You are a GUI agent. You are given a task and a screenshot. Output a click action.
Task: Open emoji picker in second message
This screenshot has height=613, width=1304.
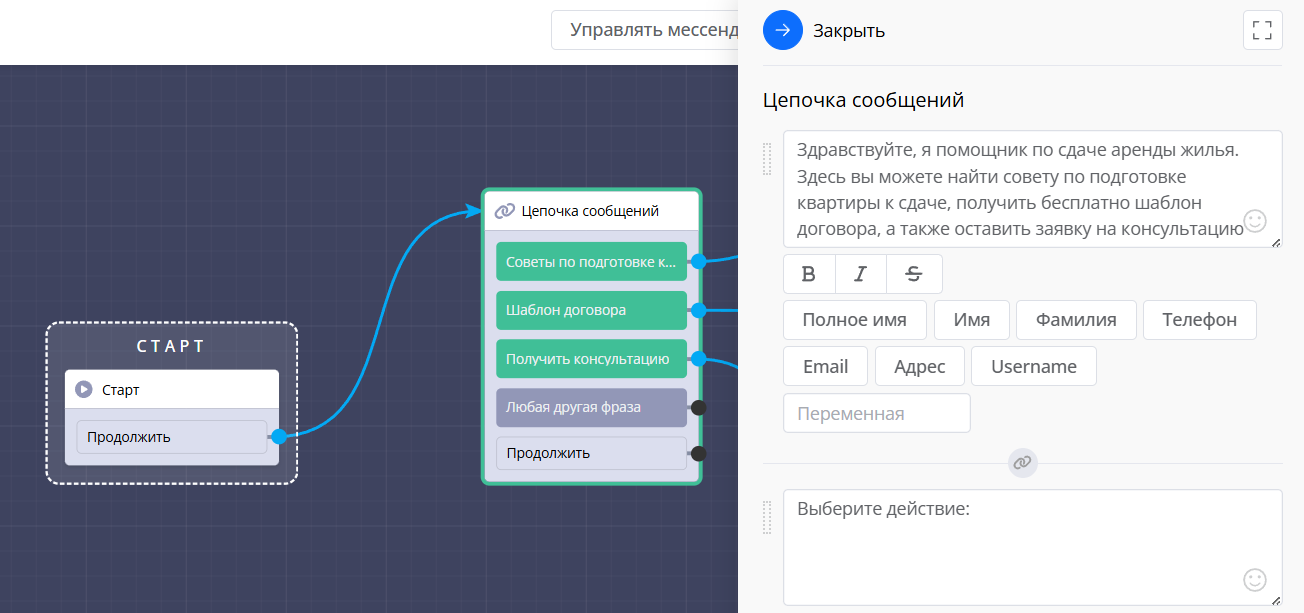[x=1254, y=579]
